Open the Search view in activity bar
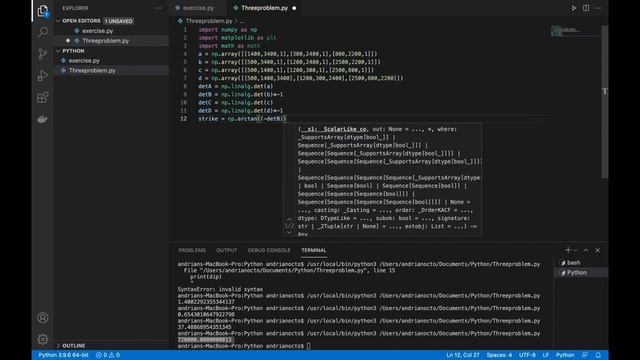This screenshot has width=640, height=360. coord(42,32)
